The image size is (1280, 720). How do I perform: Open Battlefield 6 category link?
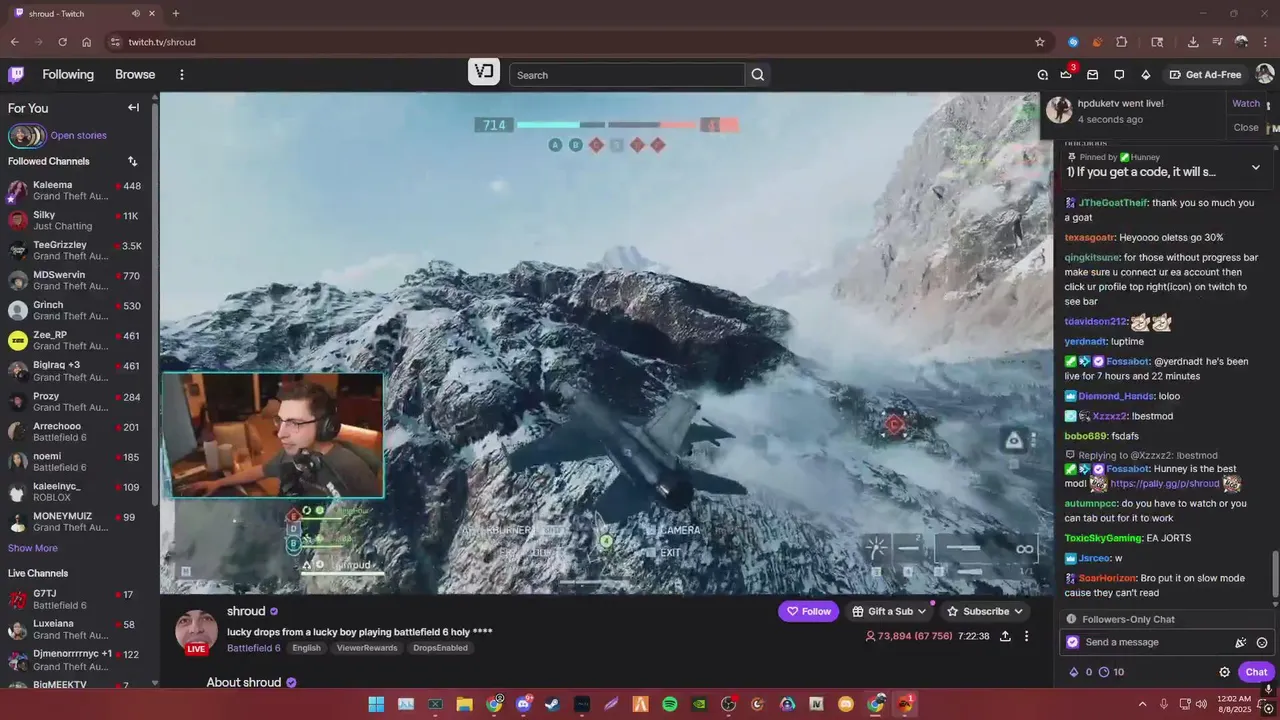[254, 648]
